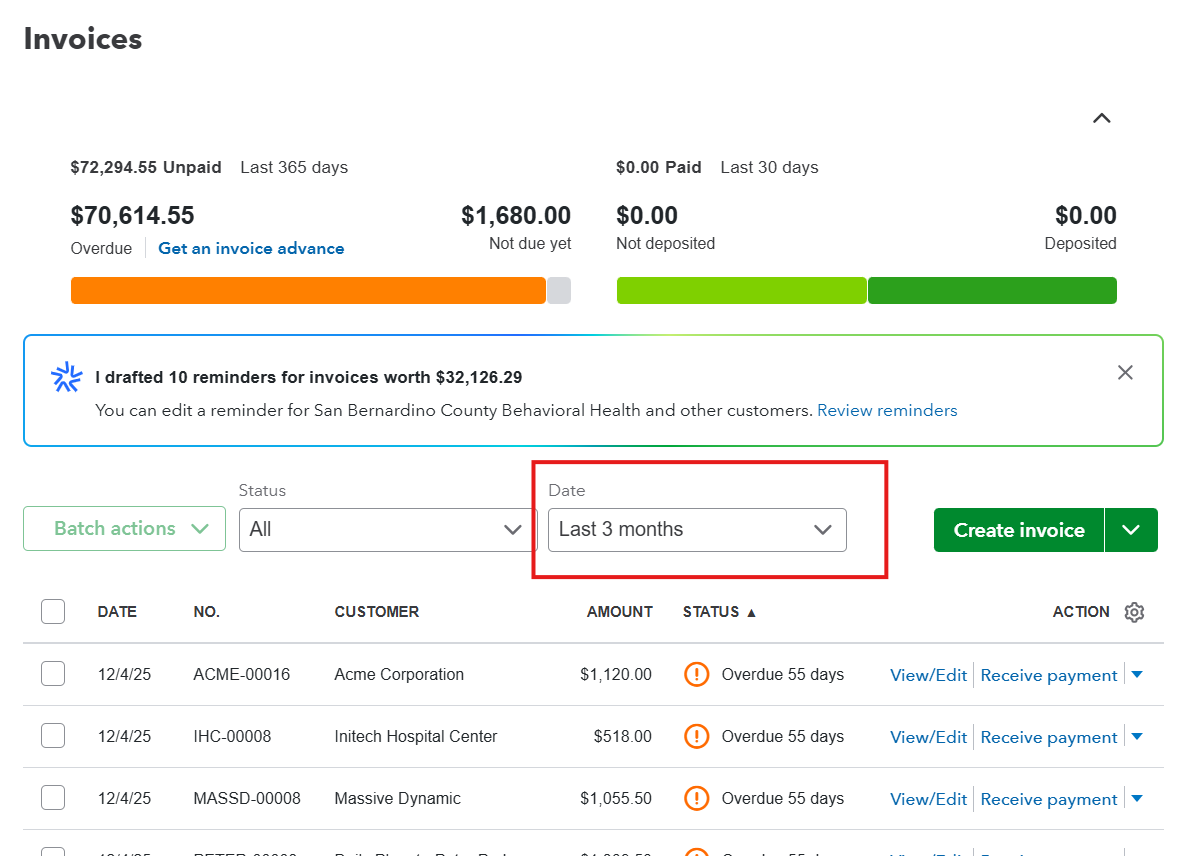Open table settings gear icon
Screen dimensions: 1182x856
tap(1134, 612)
